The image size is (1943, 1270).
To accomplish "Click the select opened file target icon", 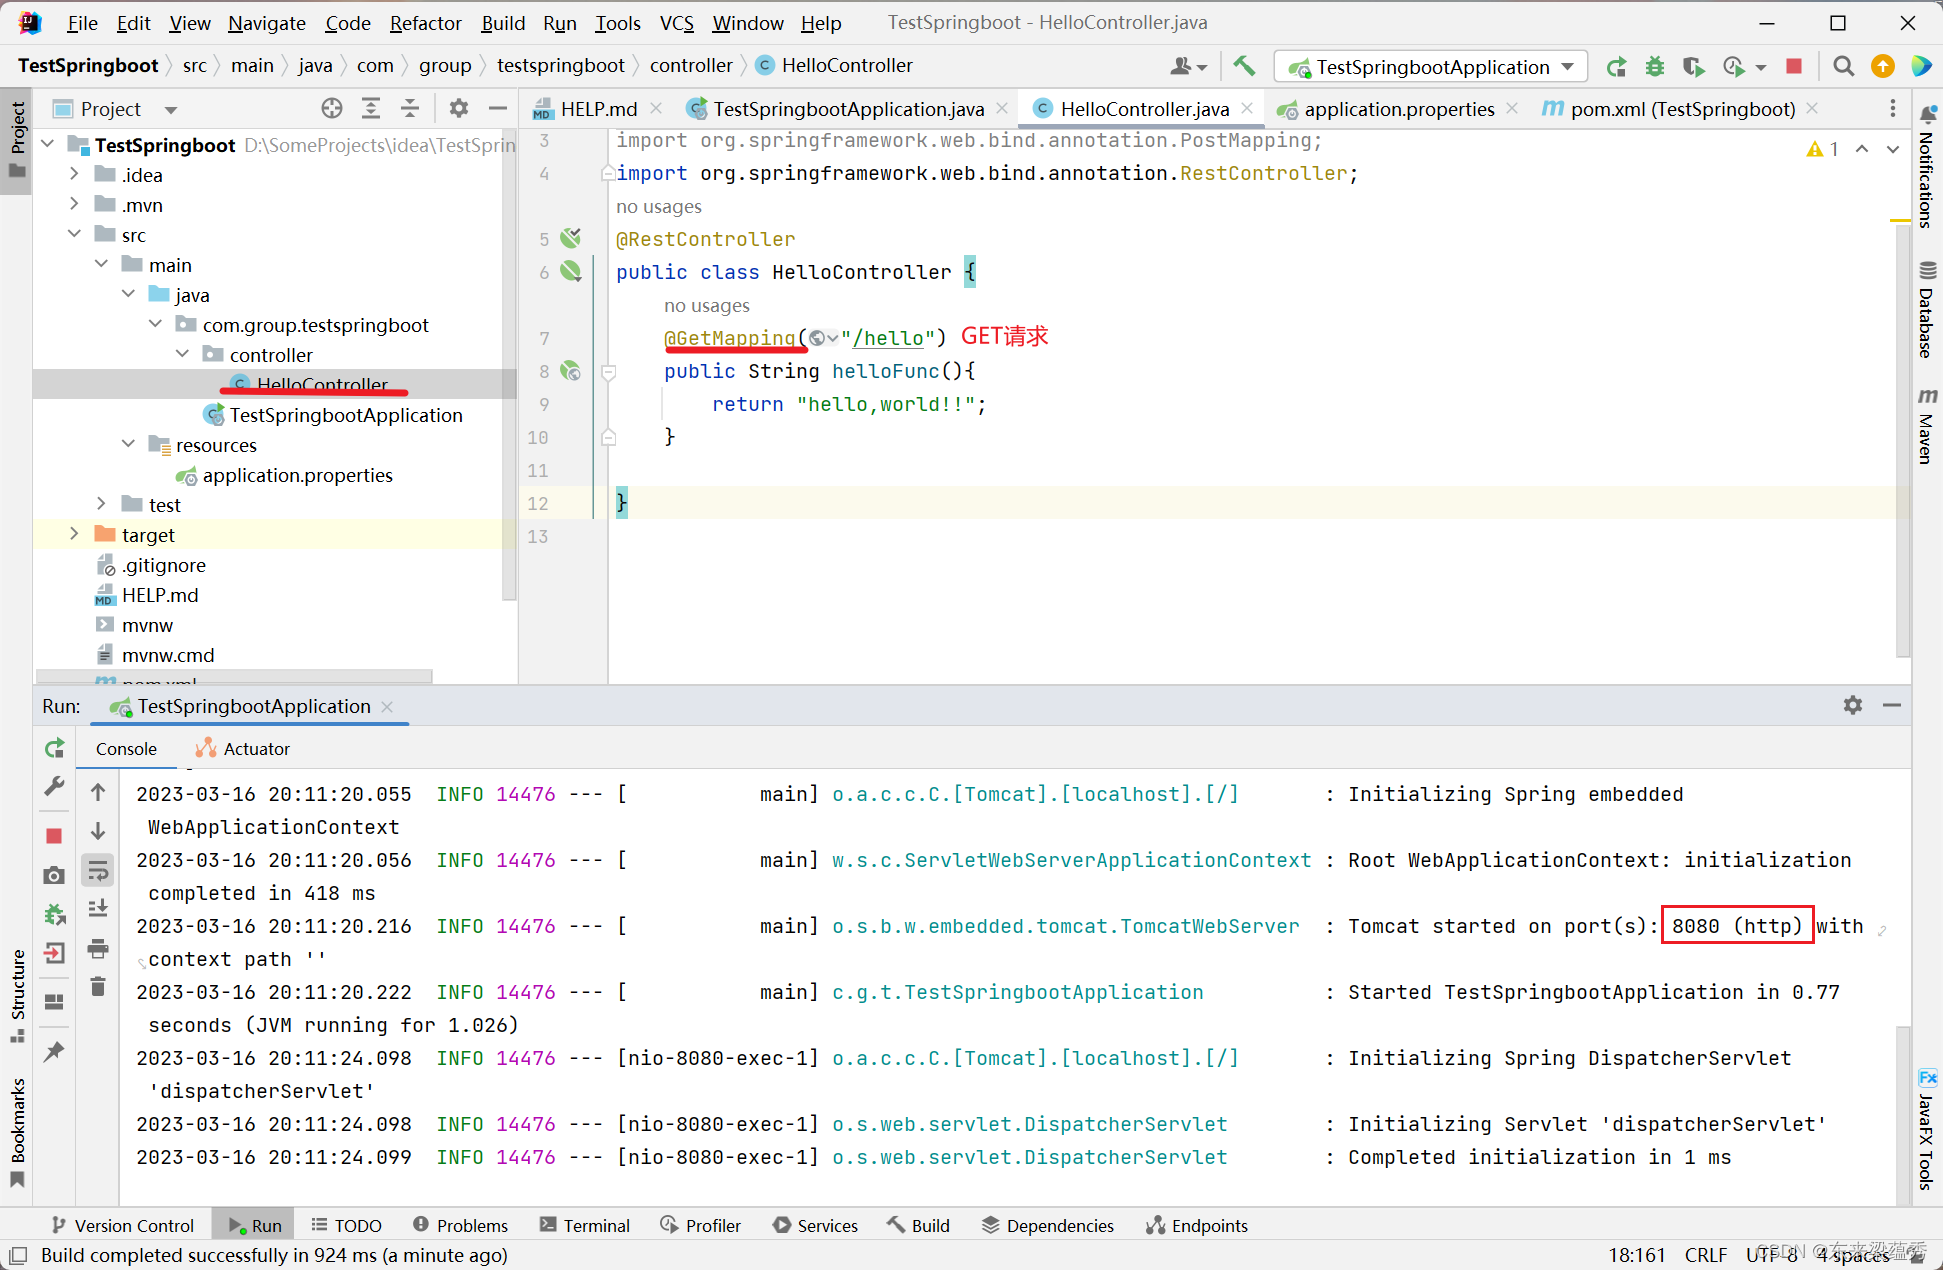I will (x=332, y=108).
